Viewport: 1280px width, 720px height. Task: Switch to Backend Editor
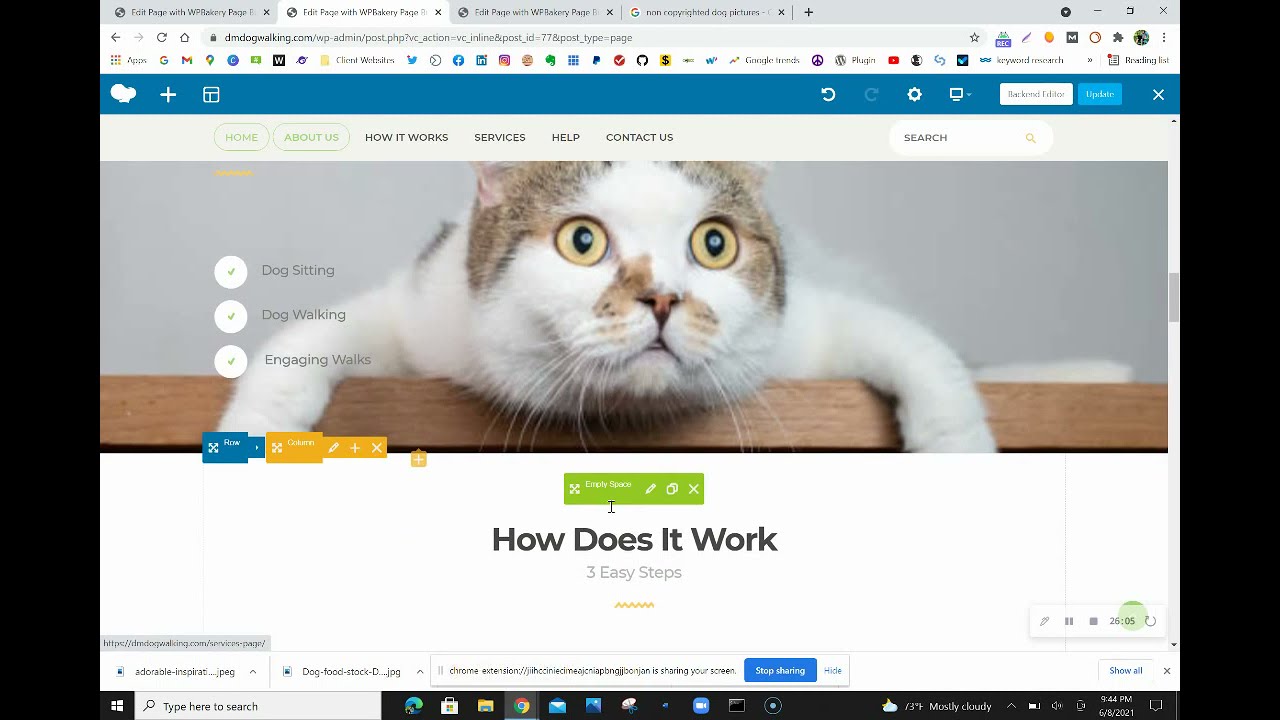click(1036, 94)
